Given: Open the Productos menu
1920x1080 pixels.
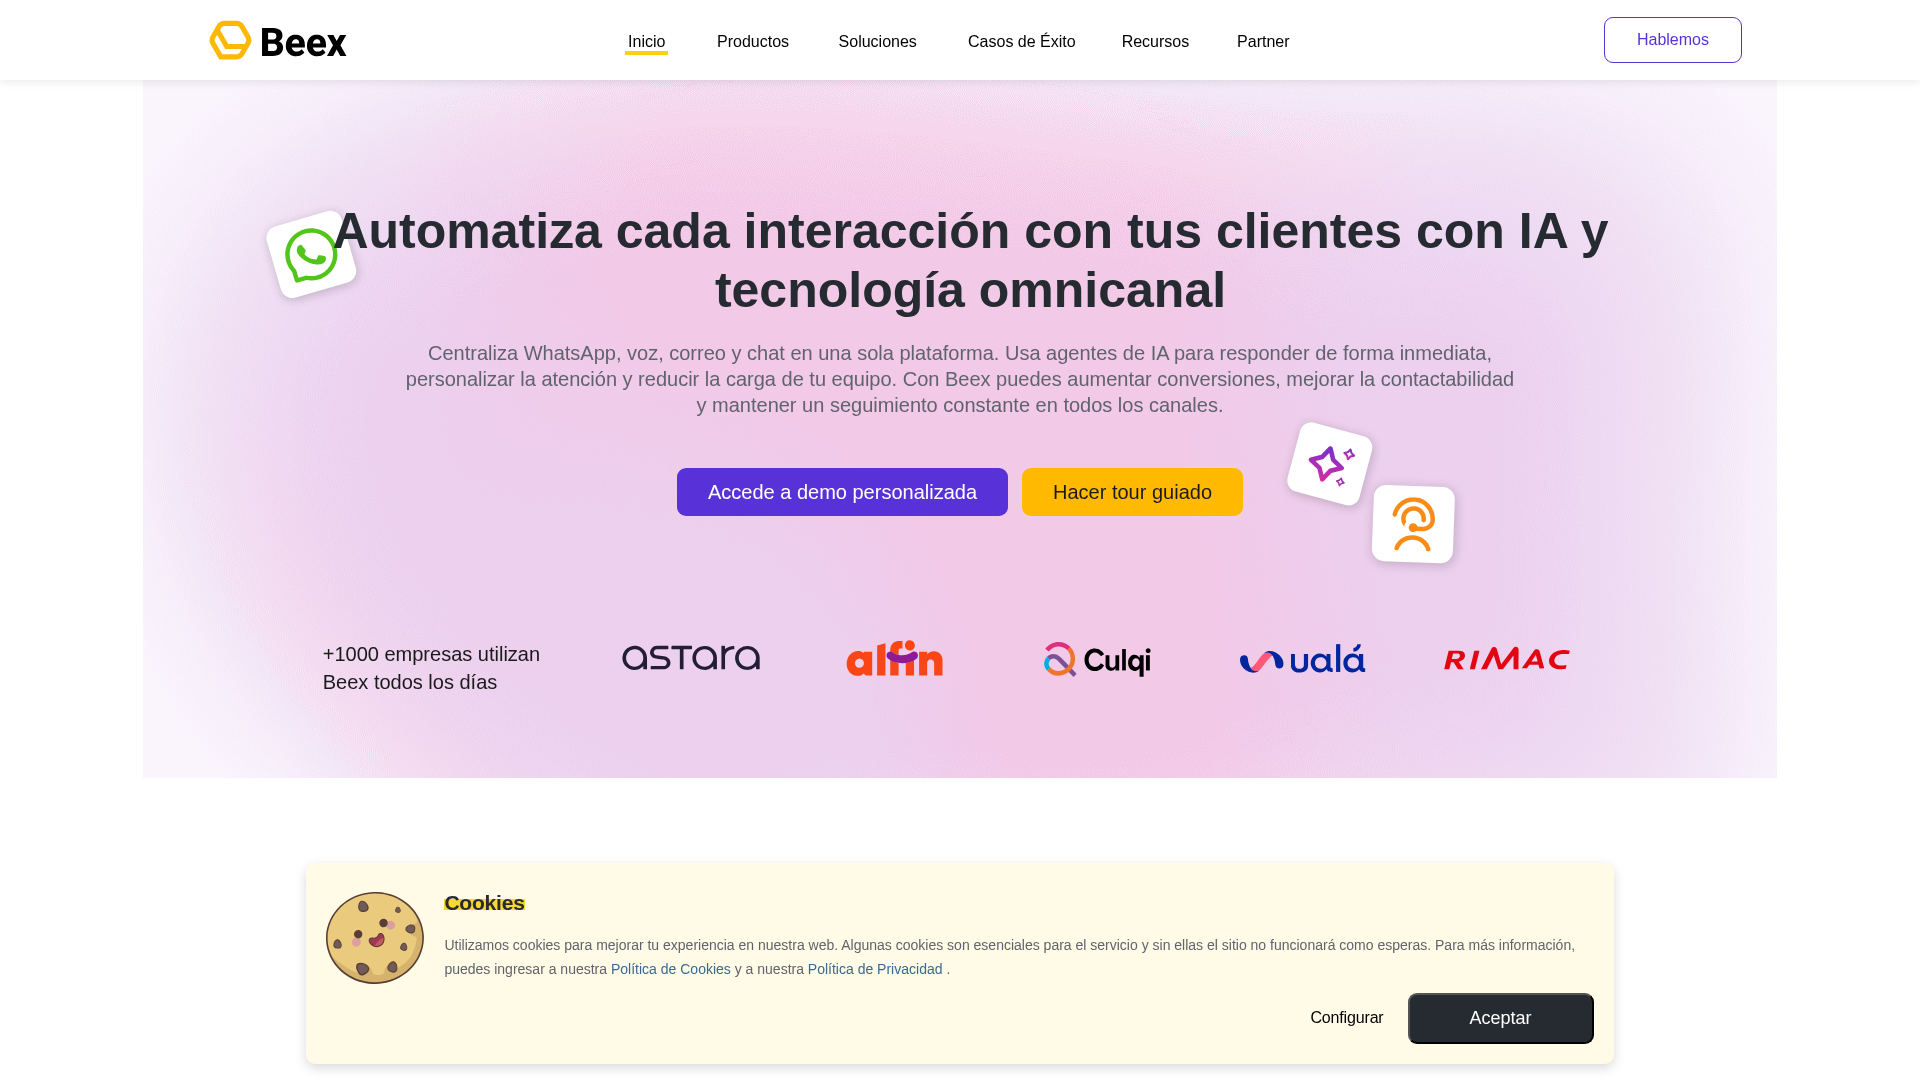Looking at the screenshot, I should [753, 42].
